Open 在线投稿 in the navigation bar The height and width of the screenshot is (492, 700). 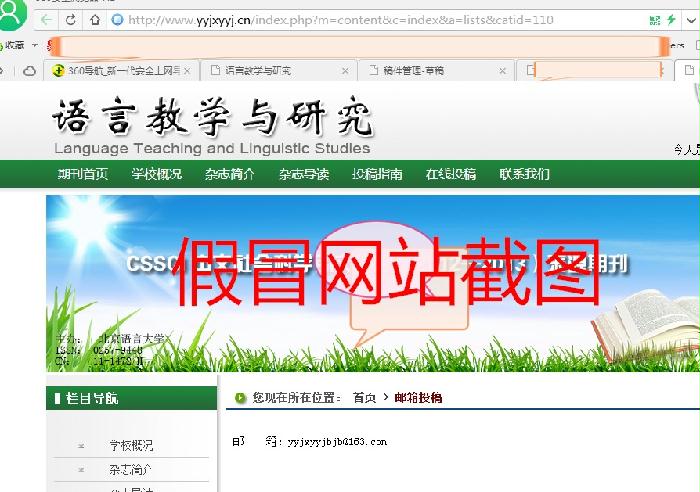coord(450,174)
